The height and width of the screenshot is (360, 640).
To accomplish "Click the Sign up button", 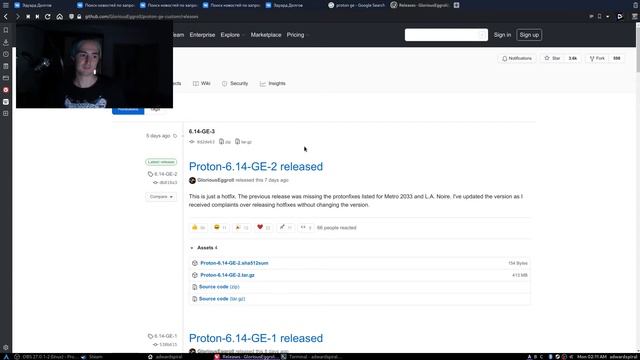I will [529, 35].
